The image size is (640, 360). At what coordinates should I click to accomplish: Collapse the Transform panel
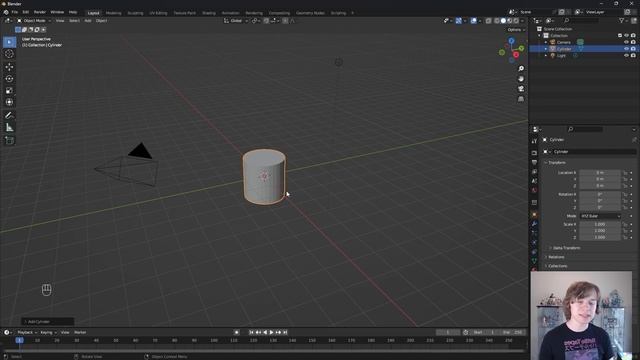(x=557, y=162)
